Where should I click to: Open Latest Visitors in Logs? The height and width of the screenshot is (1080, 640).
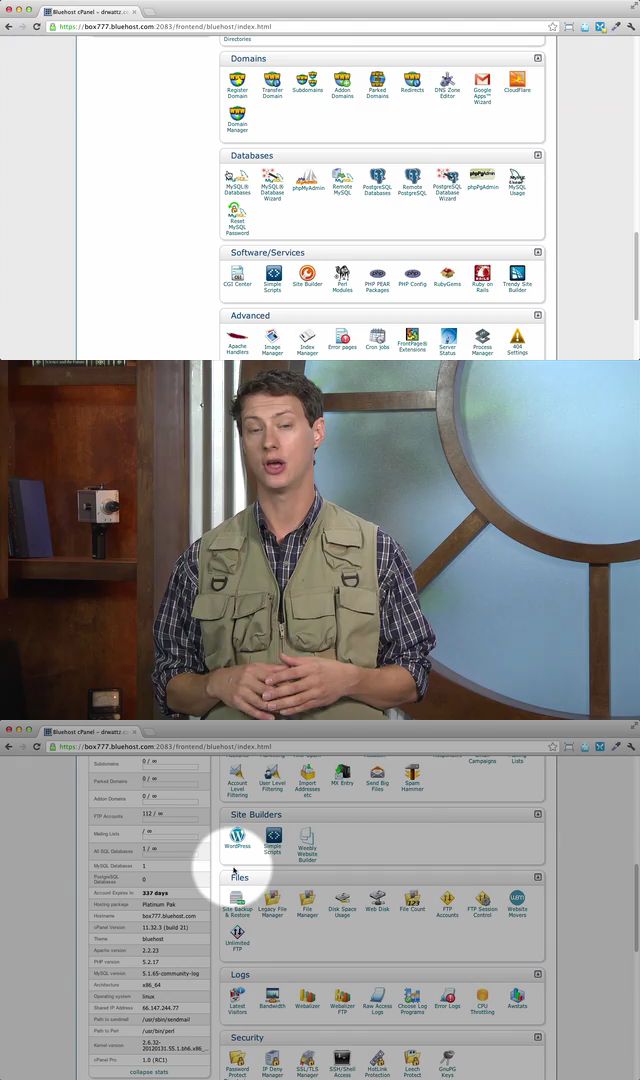[x=237, y=1001]
